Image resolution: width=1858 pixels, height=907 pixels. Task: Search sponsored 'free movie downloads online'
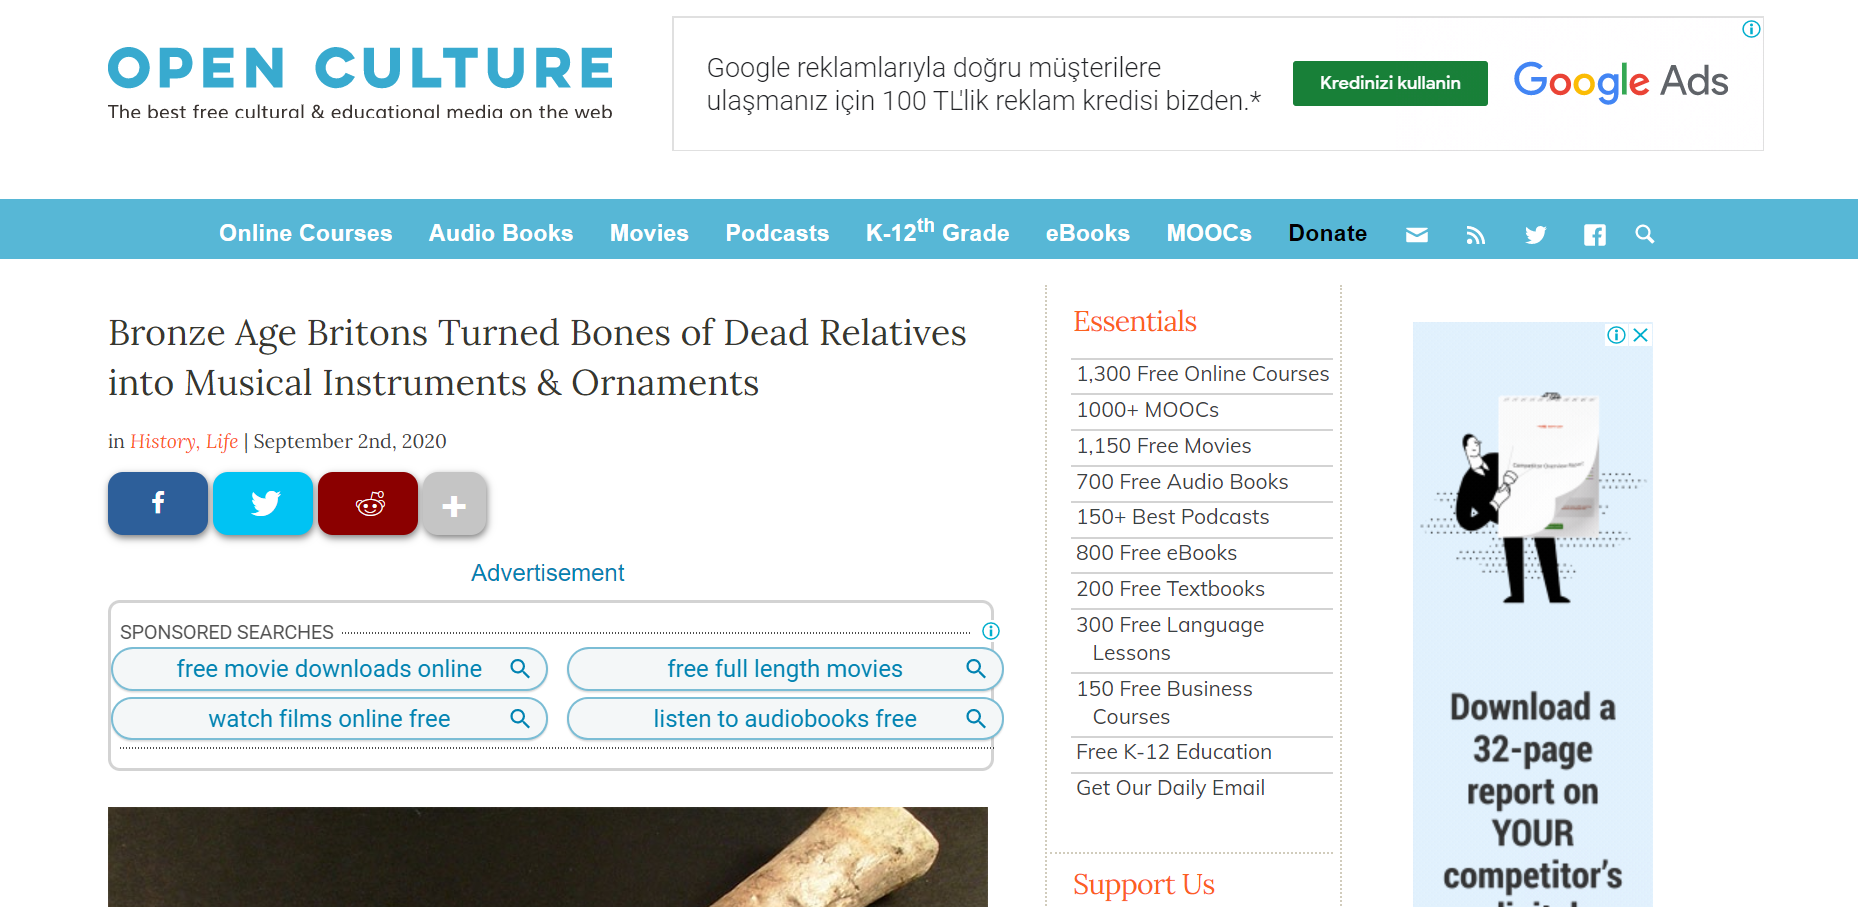(329, 669)
